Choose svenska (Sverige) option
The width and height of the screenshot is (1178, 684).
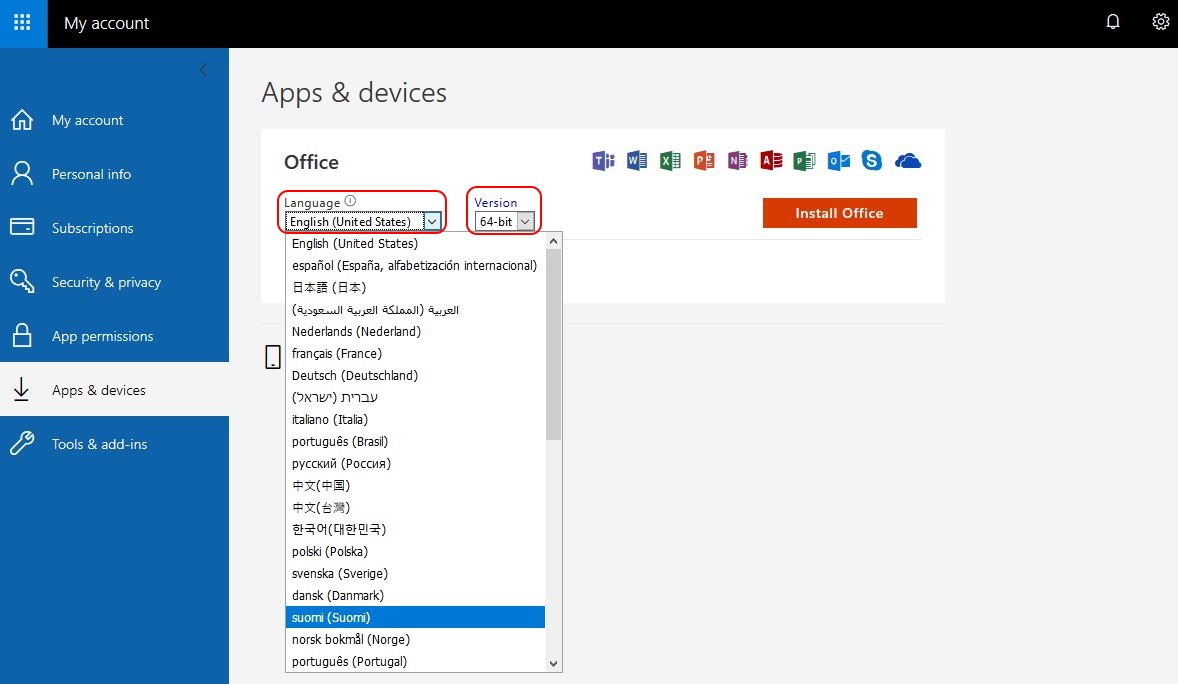point(415,574)
